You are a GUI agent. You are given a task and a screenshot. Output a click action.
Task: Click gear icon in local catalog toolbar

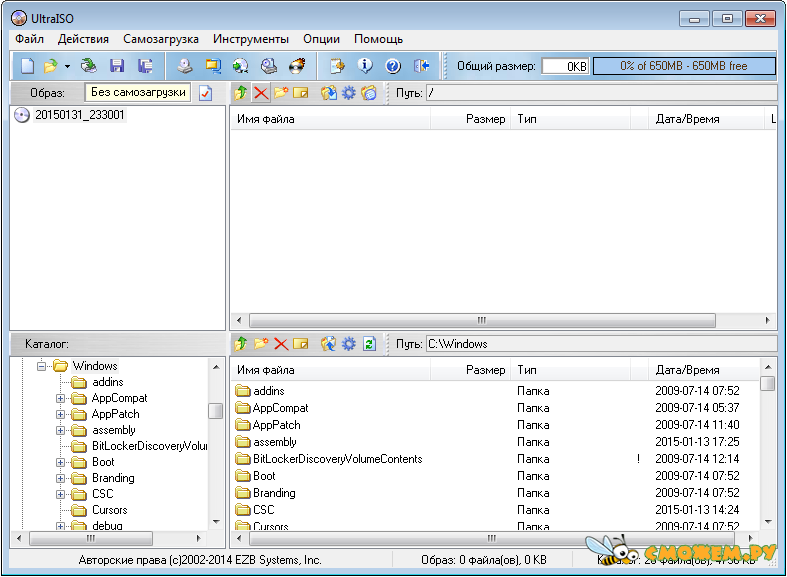(x=349, y=344)
